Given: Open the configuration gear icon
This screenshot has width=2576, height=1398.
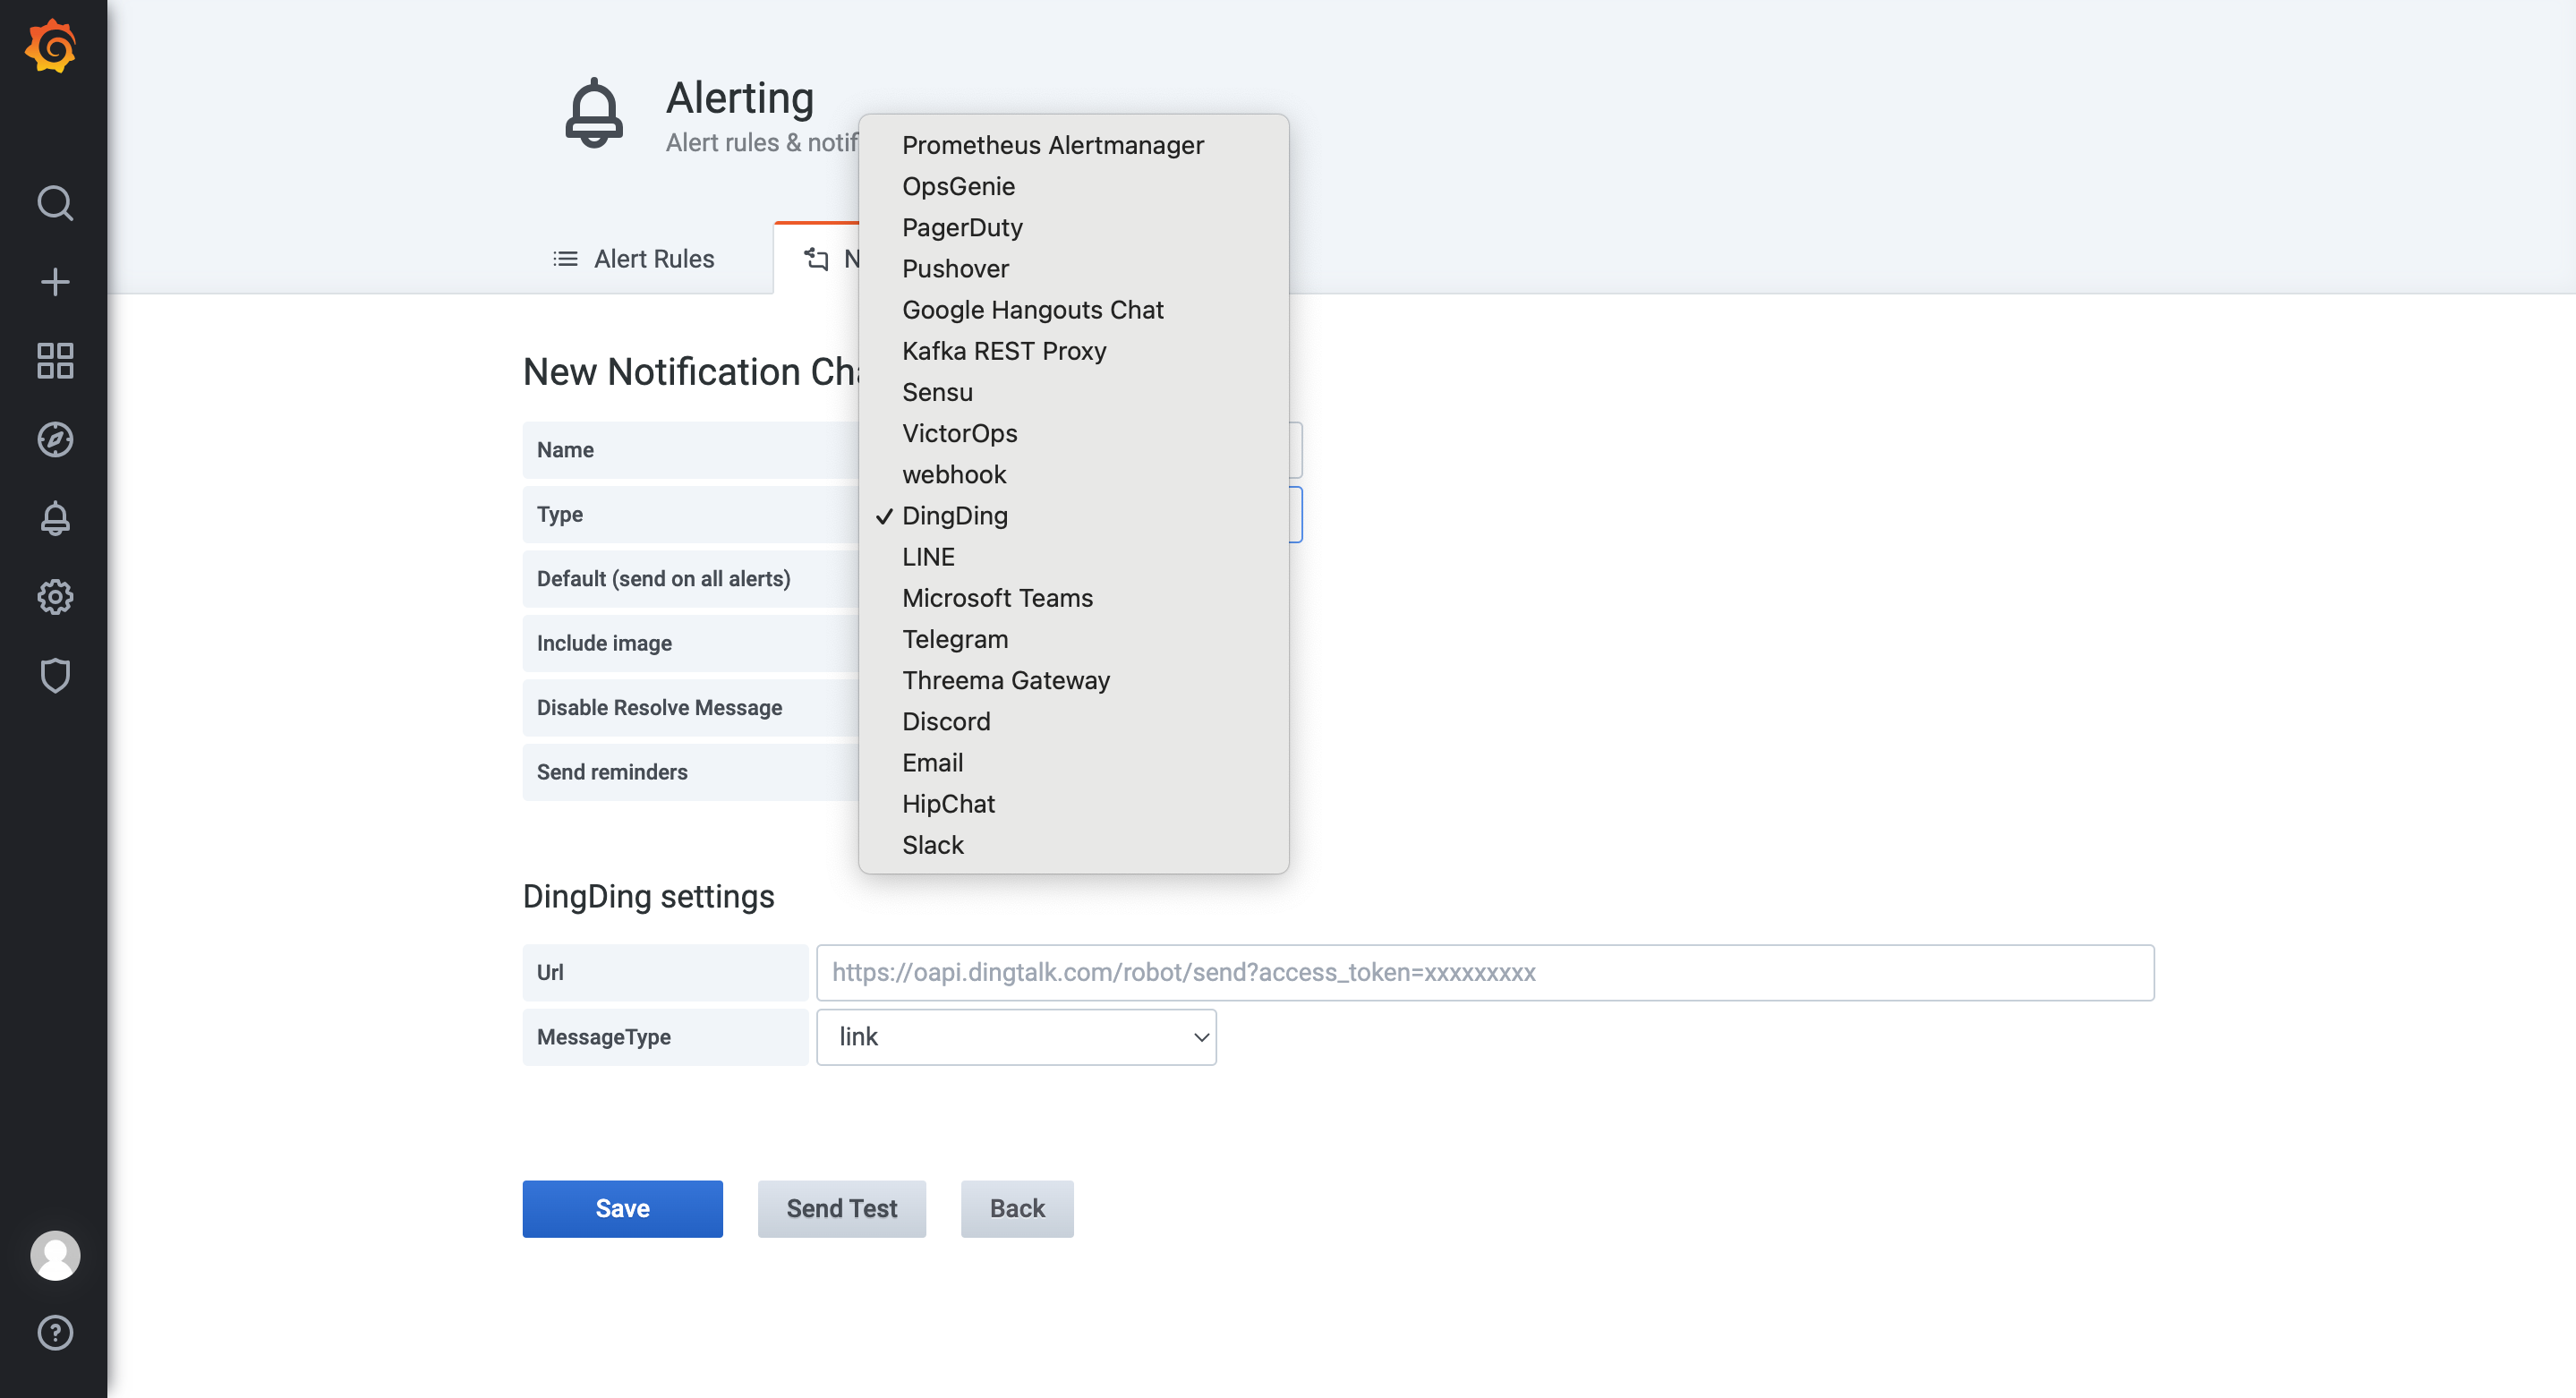Looking at the screenshot, I should (54, 597).
